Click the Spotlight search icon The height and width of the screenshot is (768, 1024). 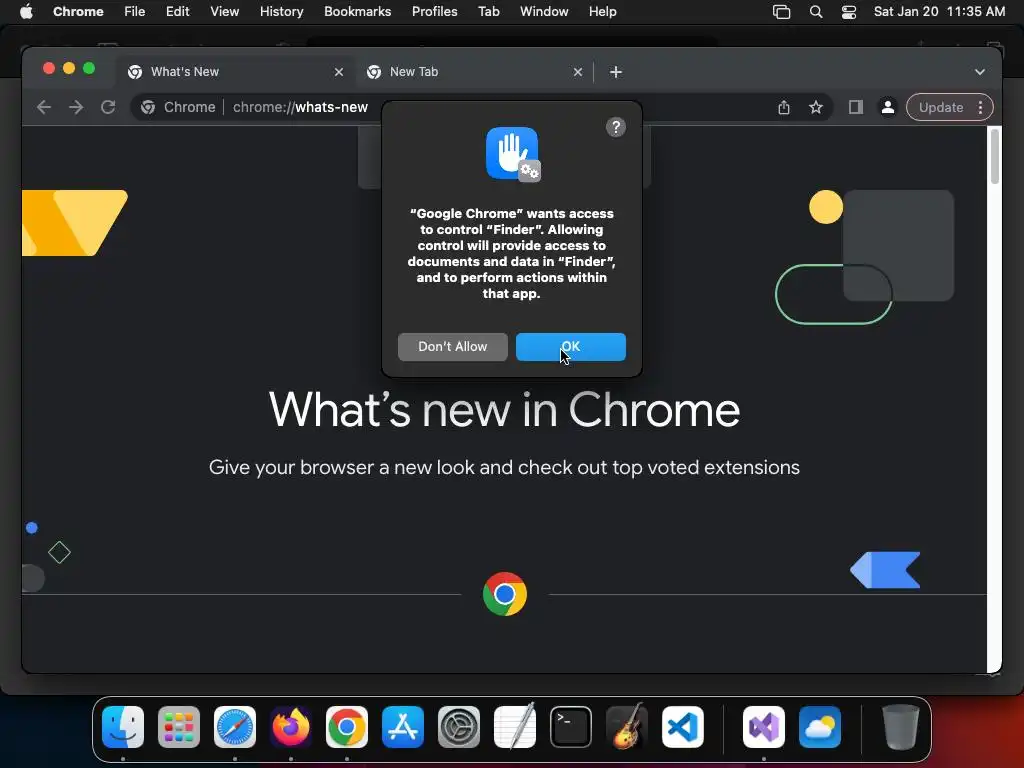[816, 12]
